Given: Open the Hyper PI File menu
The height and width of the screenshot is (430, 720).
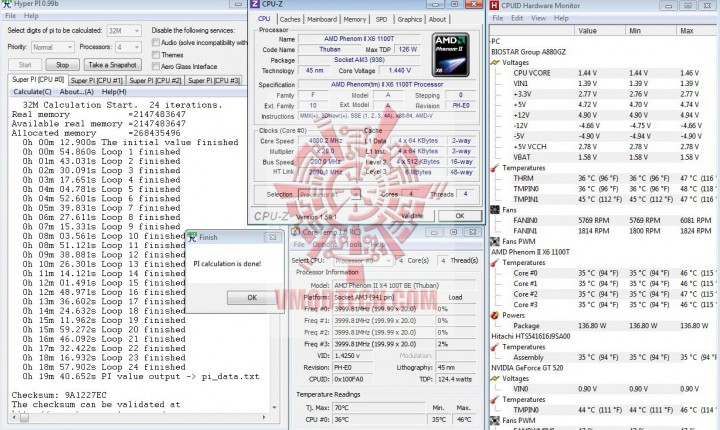Looking at the screenshot, I should pos(10,16).
